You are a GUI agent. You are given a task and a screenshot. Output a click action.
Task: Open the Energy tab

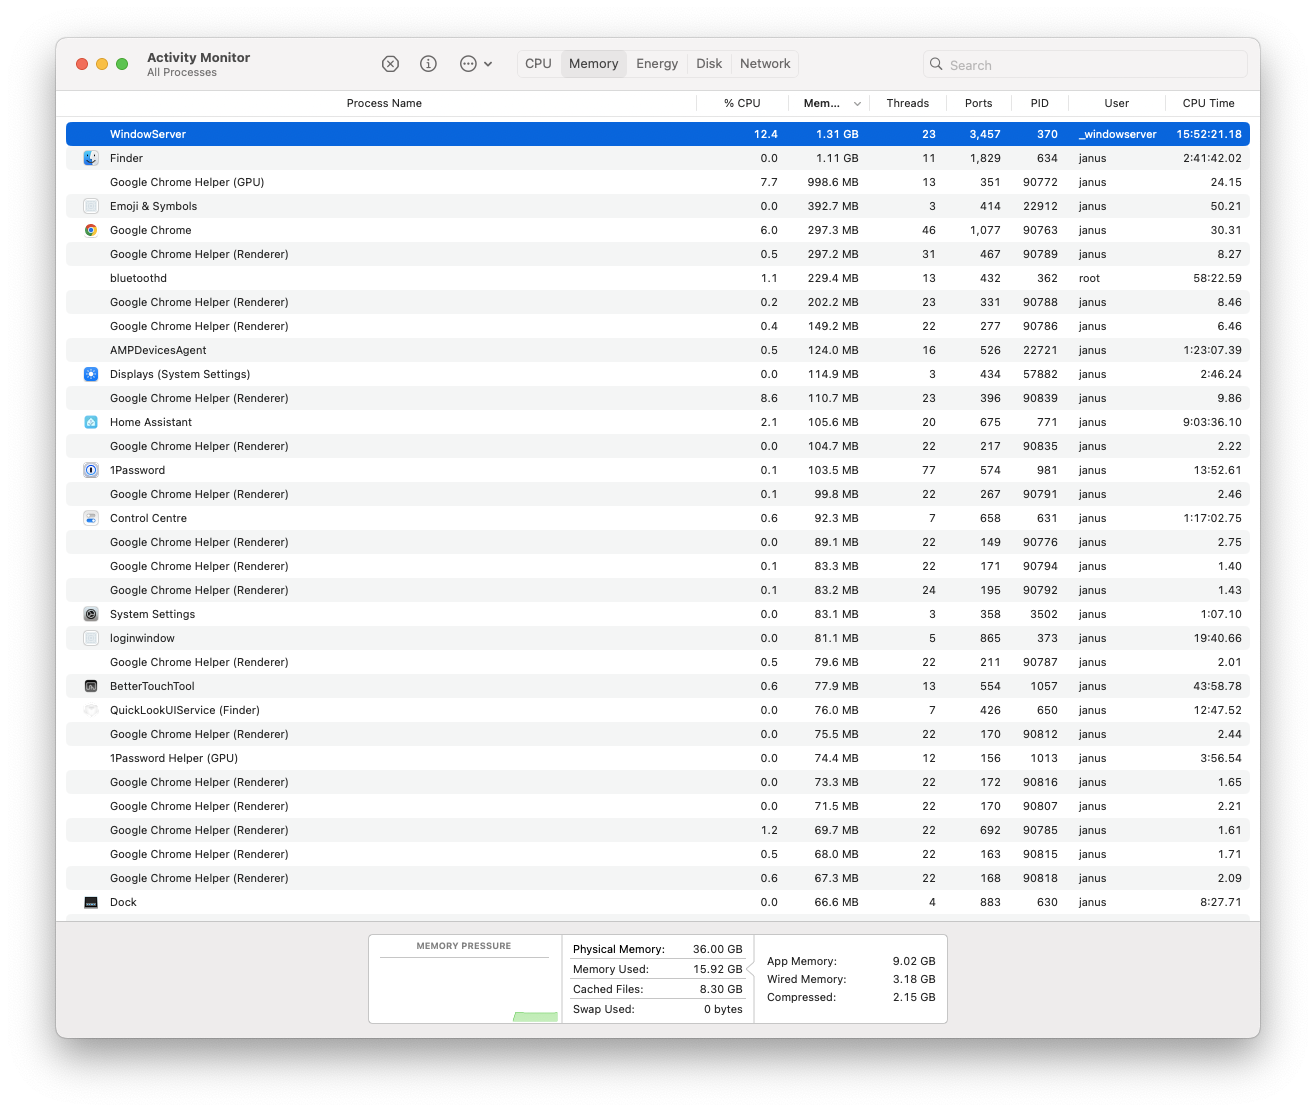(657, 64)
